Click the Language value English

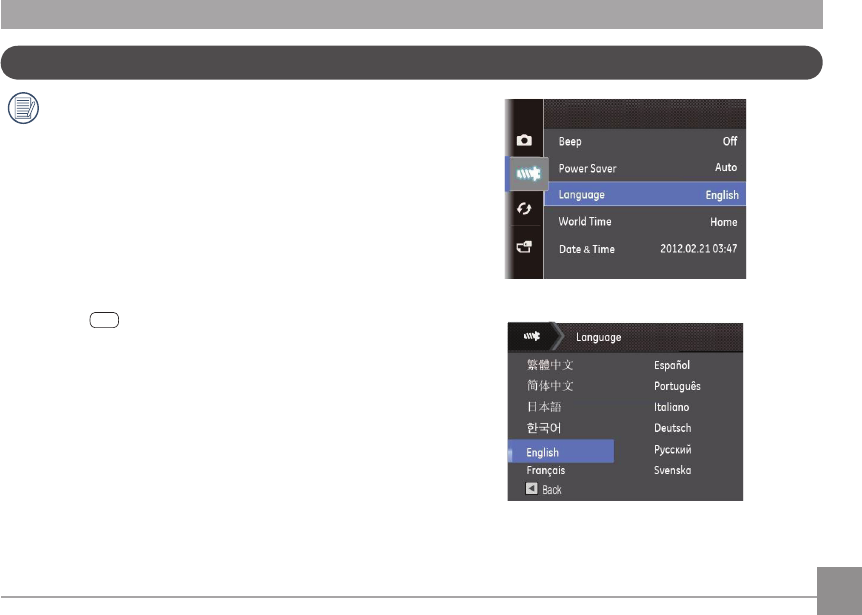point(722,196)
